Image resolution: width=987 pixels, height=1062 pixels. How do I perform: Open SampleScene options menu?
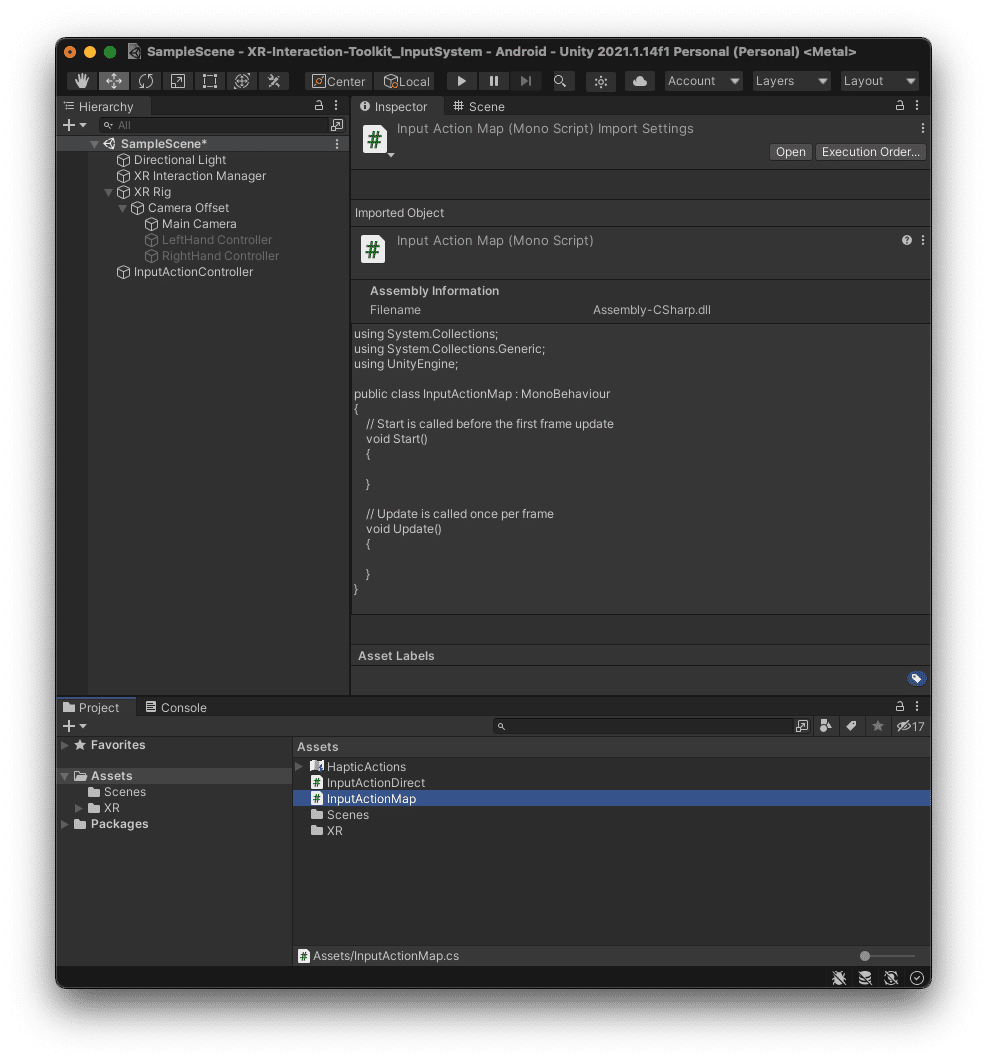337,144
